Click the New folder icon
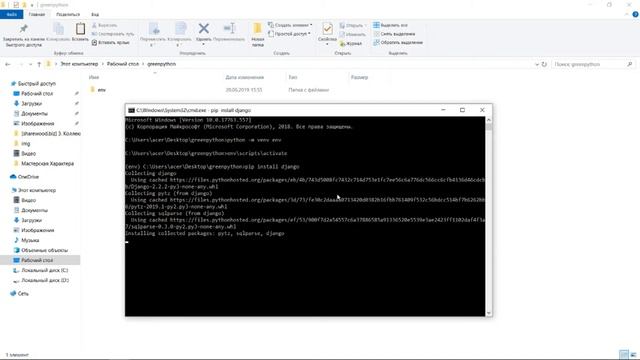The height and width of the screenshot is (360, 640). [x=258, y=29]
